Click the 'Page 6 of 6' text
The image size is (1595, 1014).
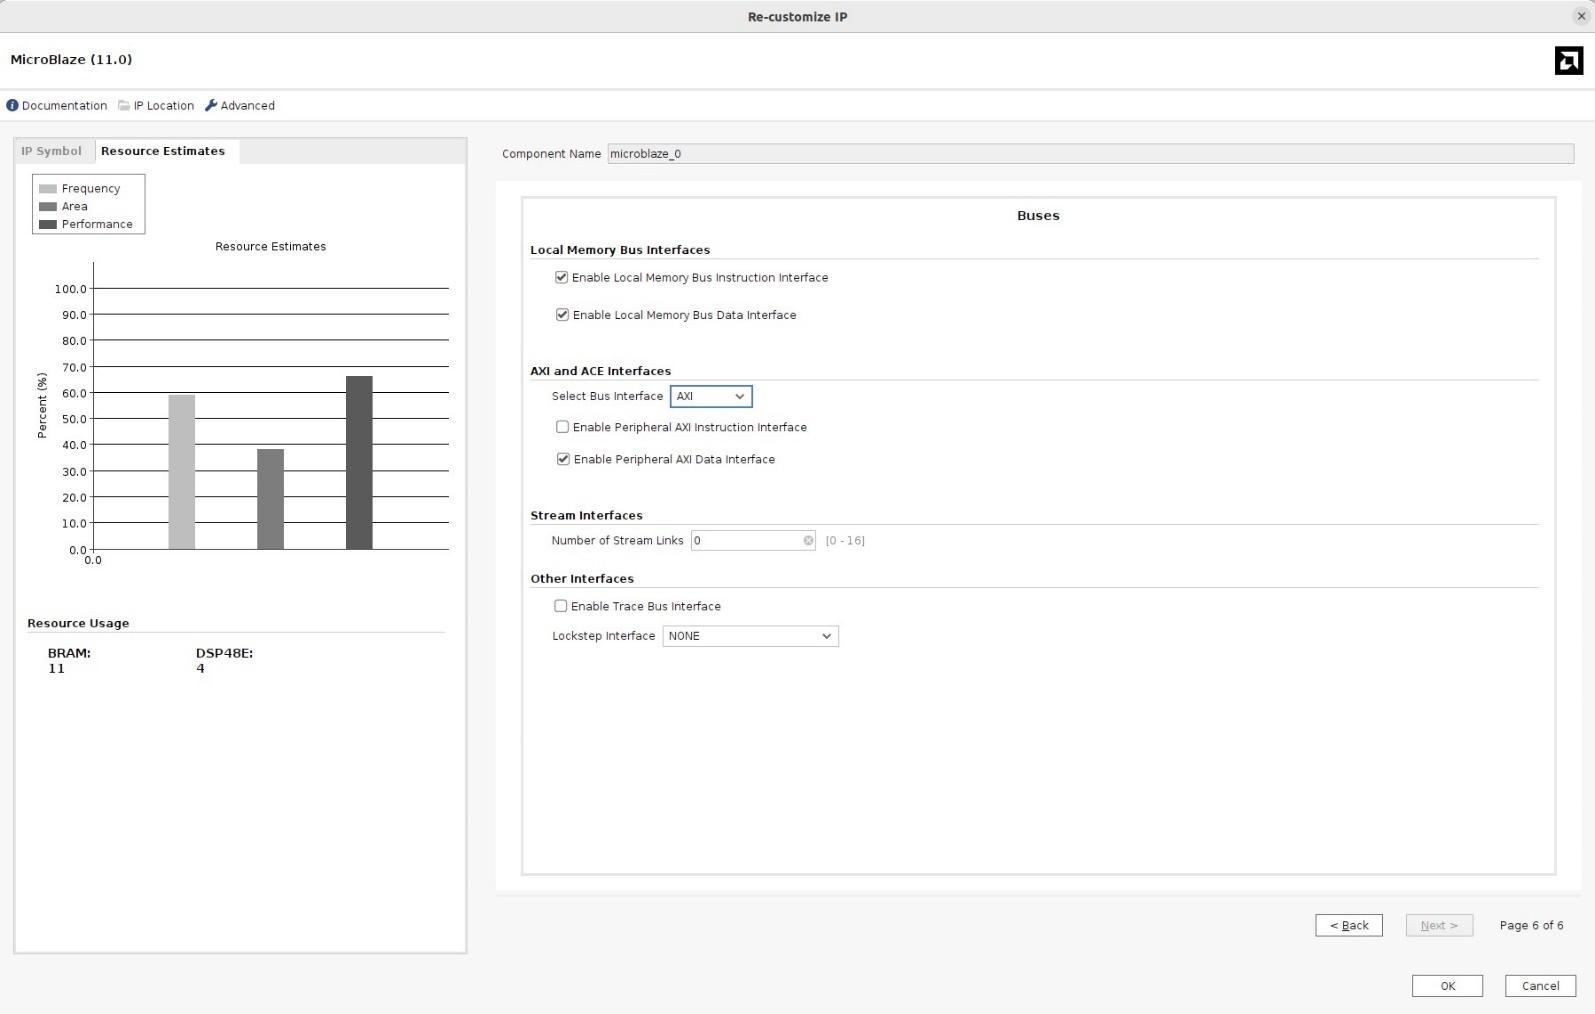[x=1531, y=925]
